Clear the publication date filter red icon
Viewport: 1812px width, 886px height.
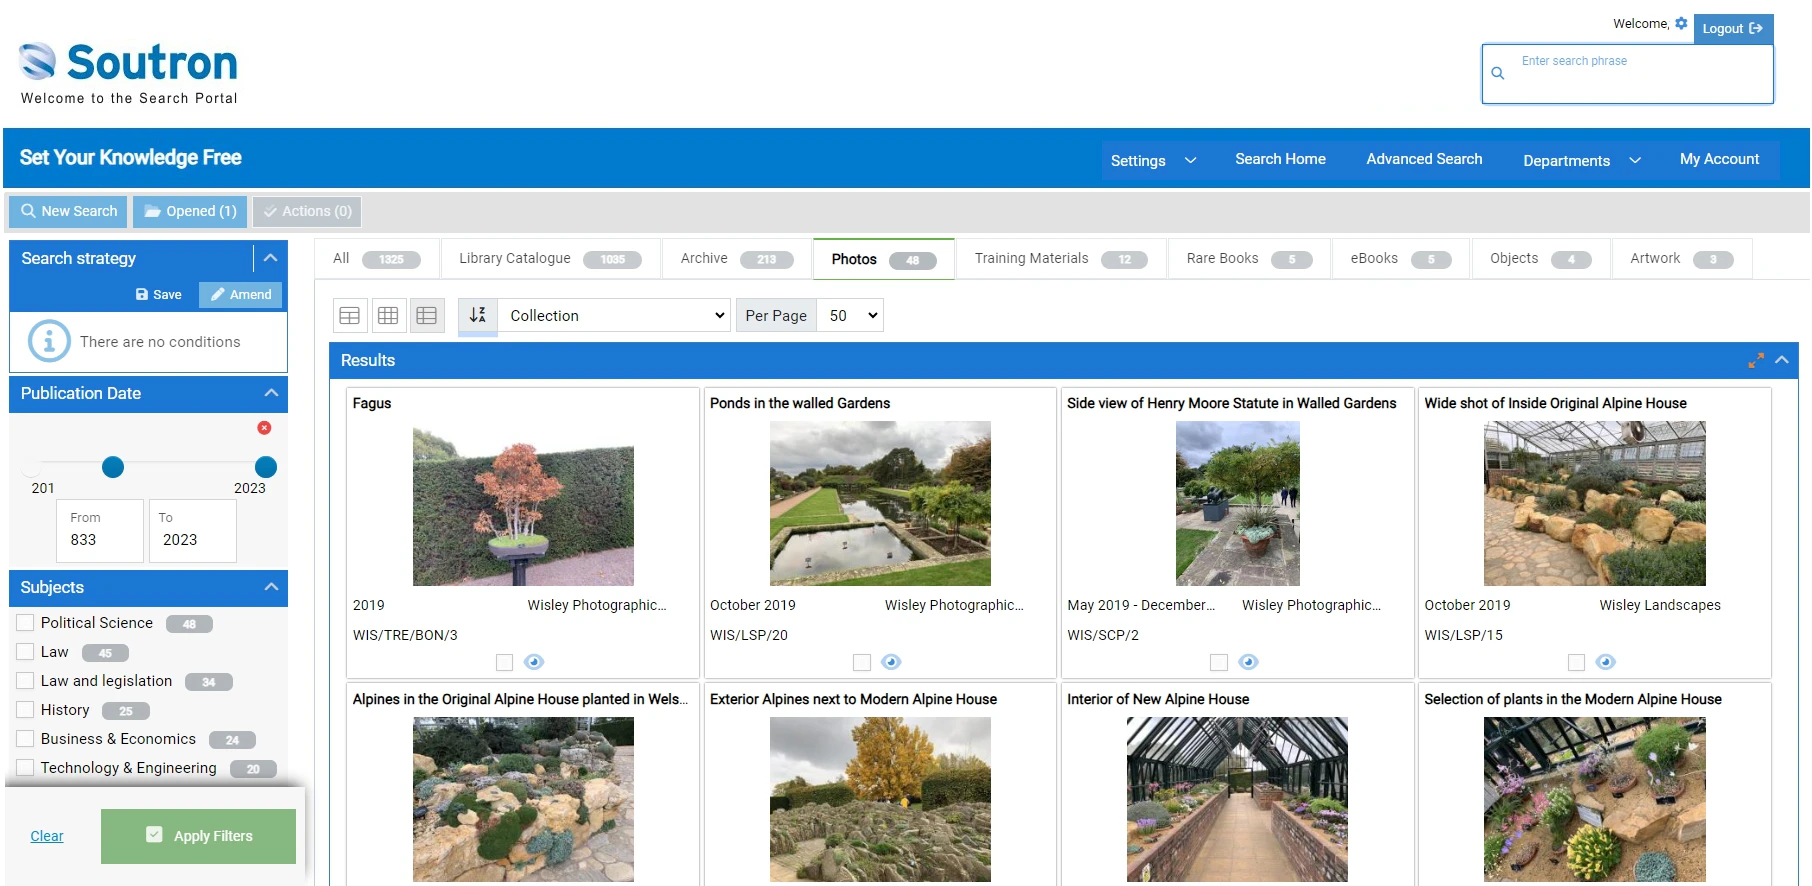pos(264,428)
